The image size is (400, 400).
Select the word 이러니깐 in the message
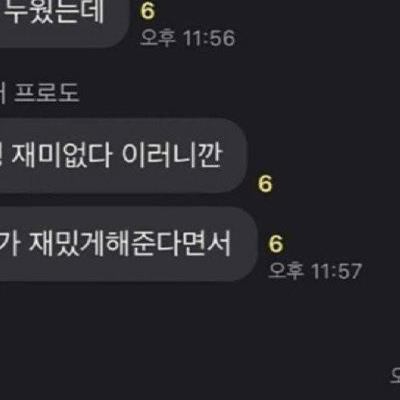pyautogui.click(x=172, y=156)
